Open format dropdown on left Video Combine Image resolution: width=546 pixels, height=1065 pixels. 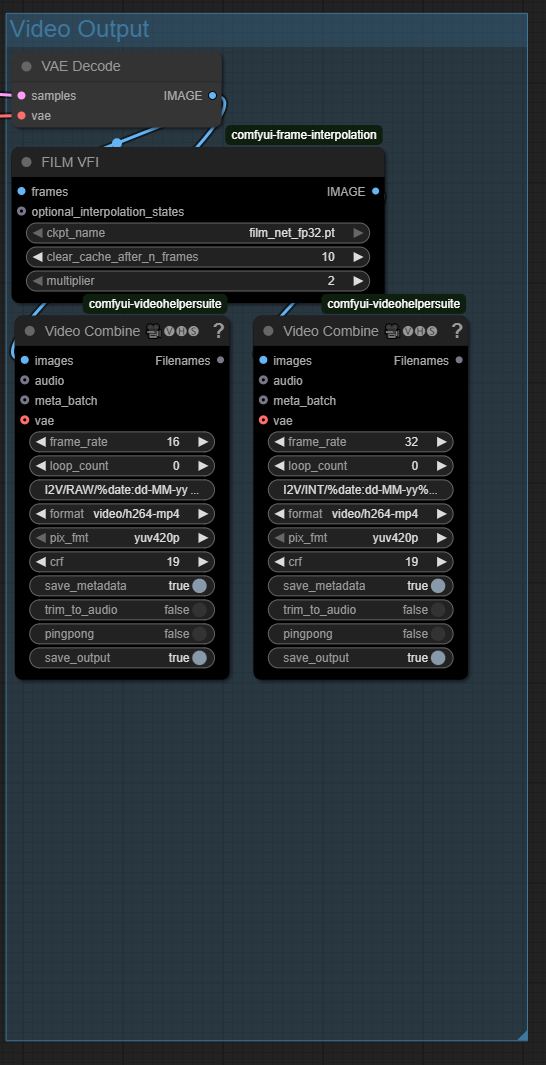[122, 514]
